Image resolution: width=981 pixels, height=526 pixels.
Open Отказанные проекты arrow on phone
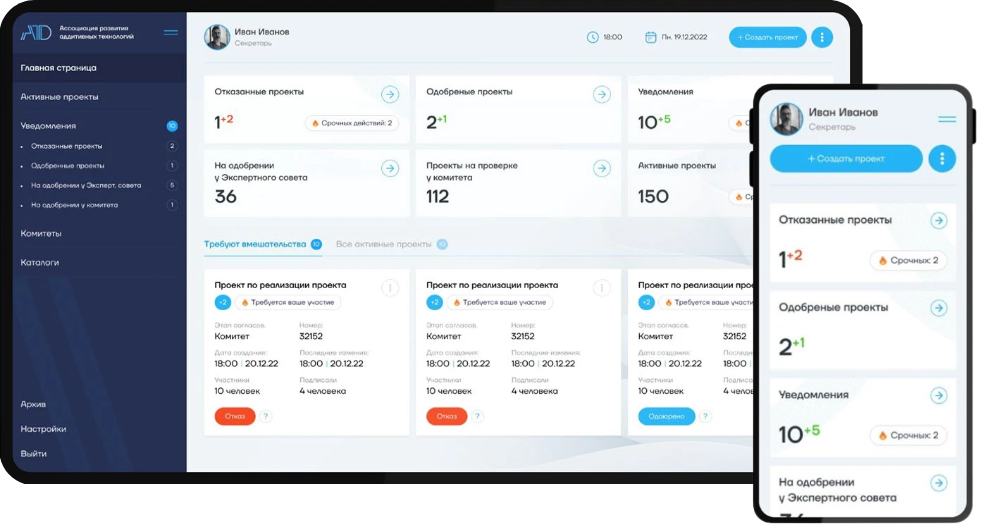938,221
